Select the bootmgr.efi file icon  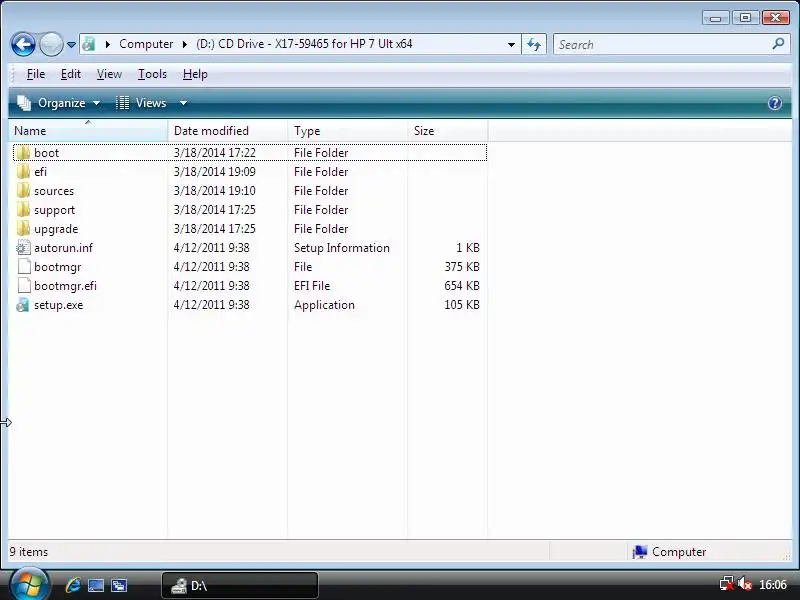click(23, 286)
